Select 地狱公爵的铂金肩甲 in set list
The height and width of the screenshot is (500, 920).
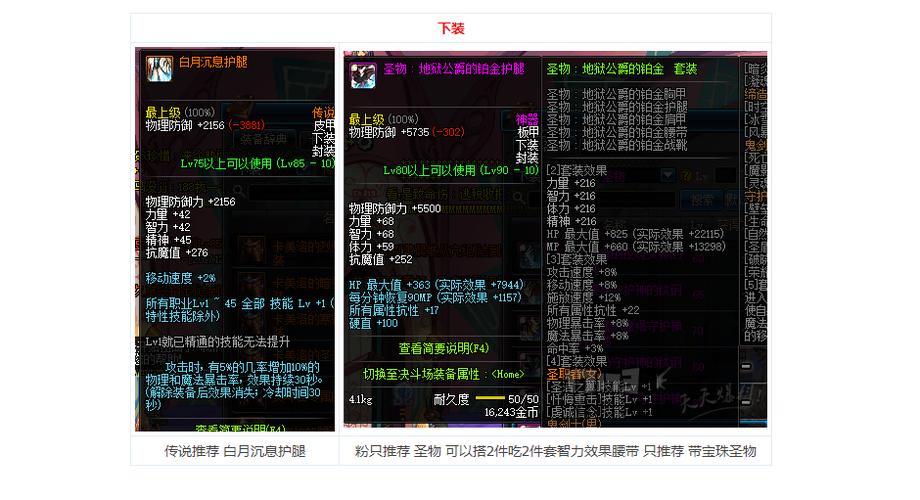click(617, 120)
